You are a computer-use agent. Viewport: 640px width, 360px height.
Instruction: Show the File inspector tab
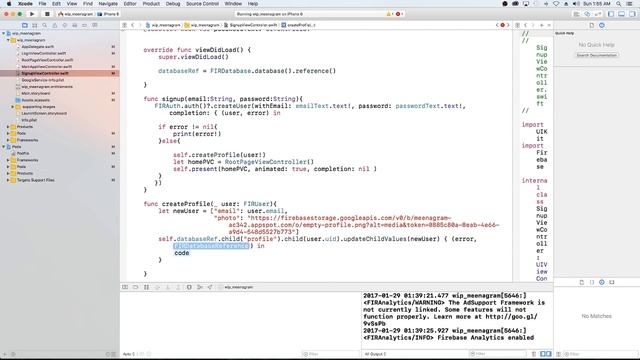591,25
